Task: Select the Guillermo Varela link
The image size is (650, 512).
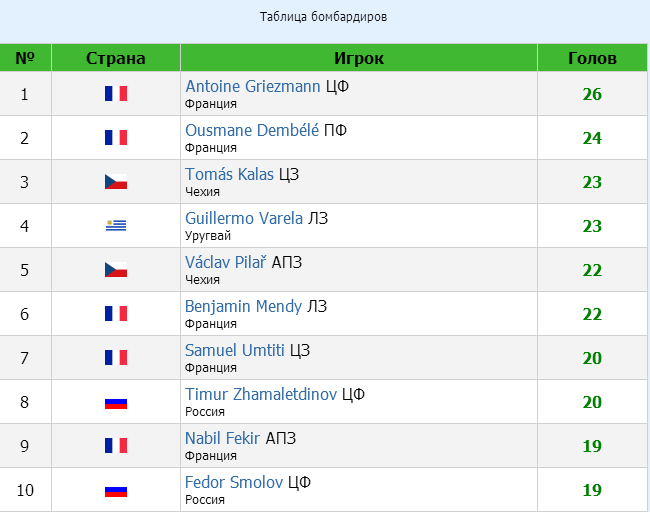Action: (244, 218)
